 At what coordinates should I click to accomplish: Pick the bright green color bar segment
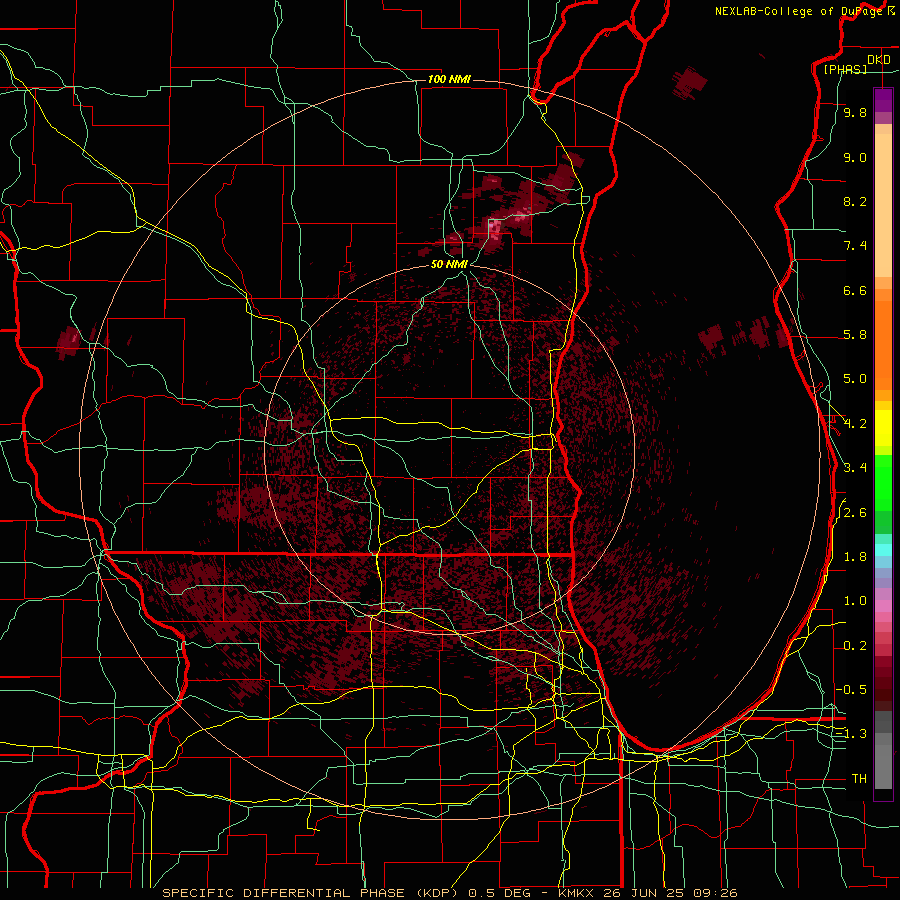coord(883,482)
